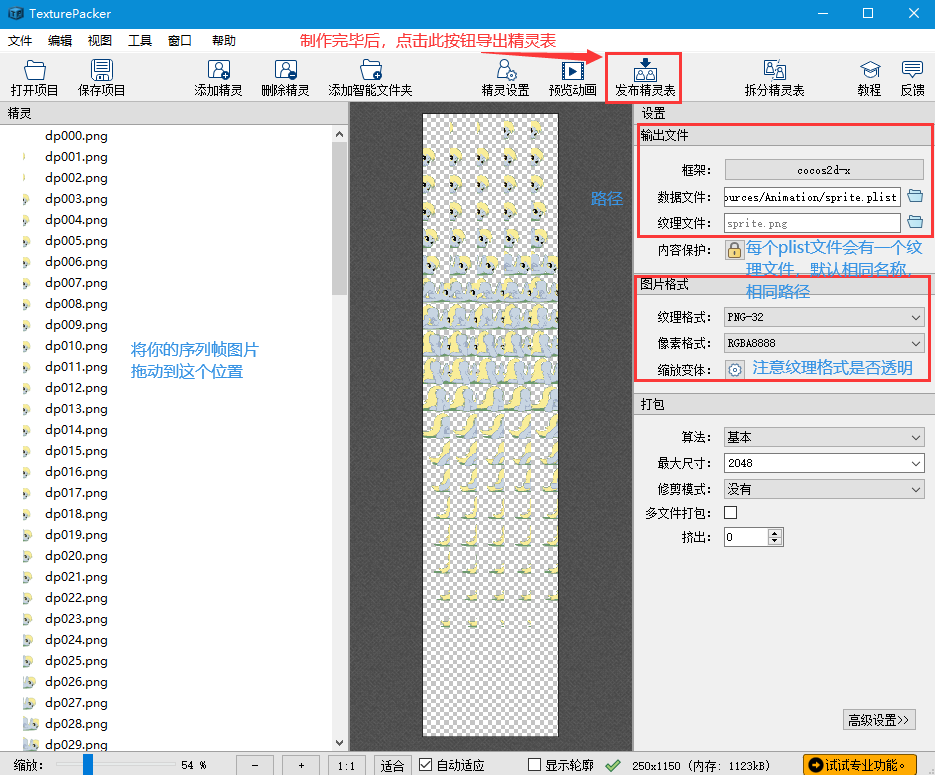Image resolution: width=935 pixels, height=775 pixels.
Task: Decrease the 挤出 value with down arrow
Action: pyautogui.click(x=775, y=541)
